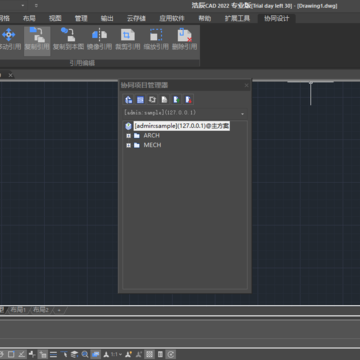Open the 帮助 ribbon tab

click(205, 18)
